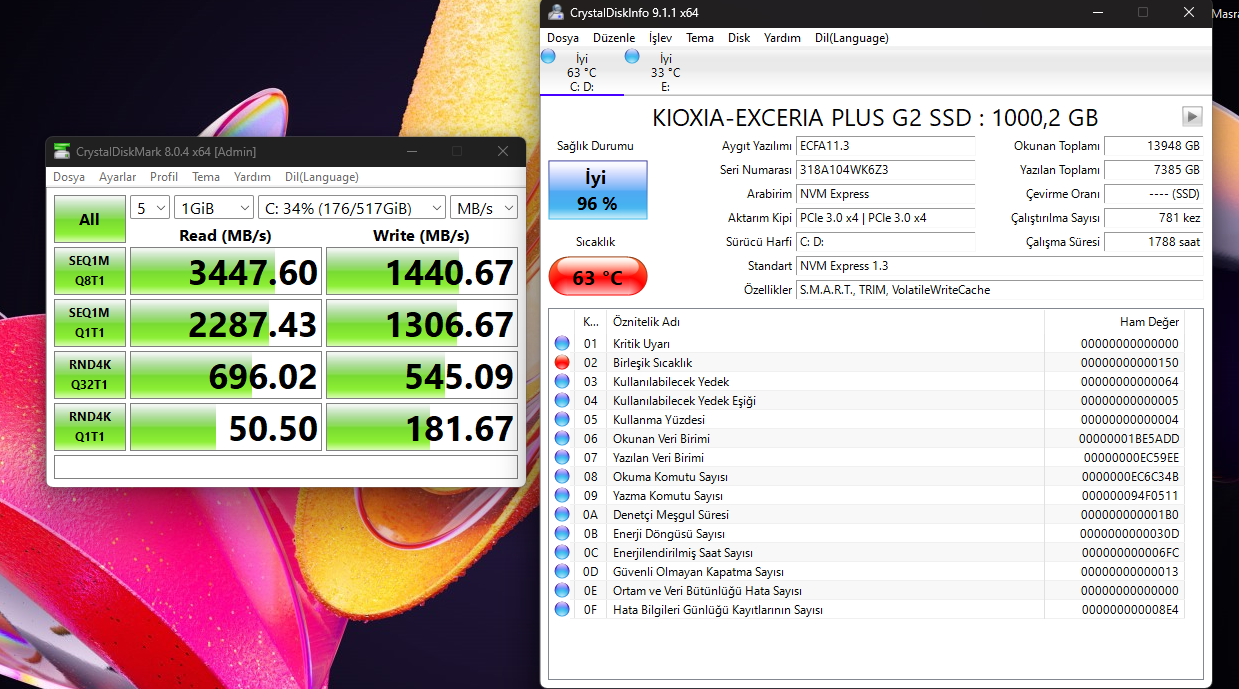Image resolution: width=1239 pixels, height=689 pixels.
Task: Open the unit dropdown showing MB/s
Action: click(x=484, y=207)
